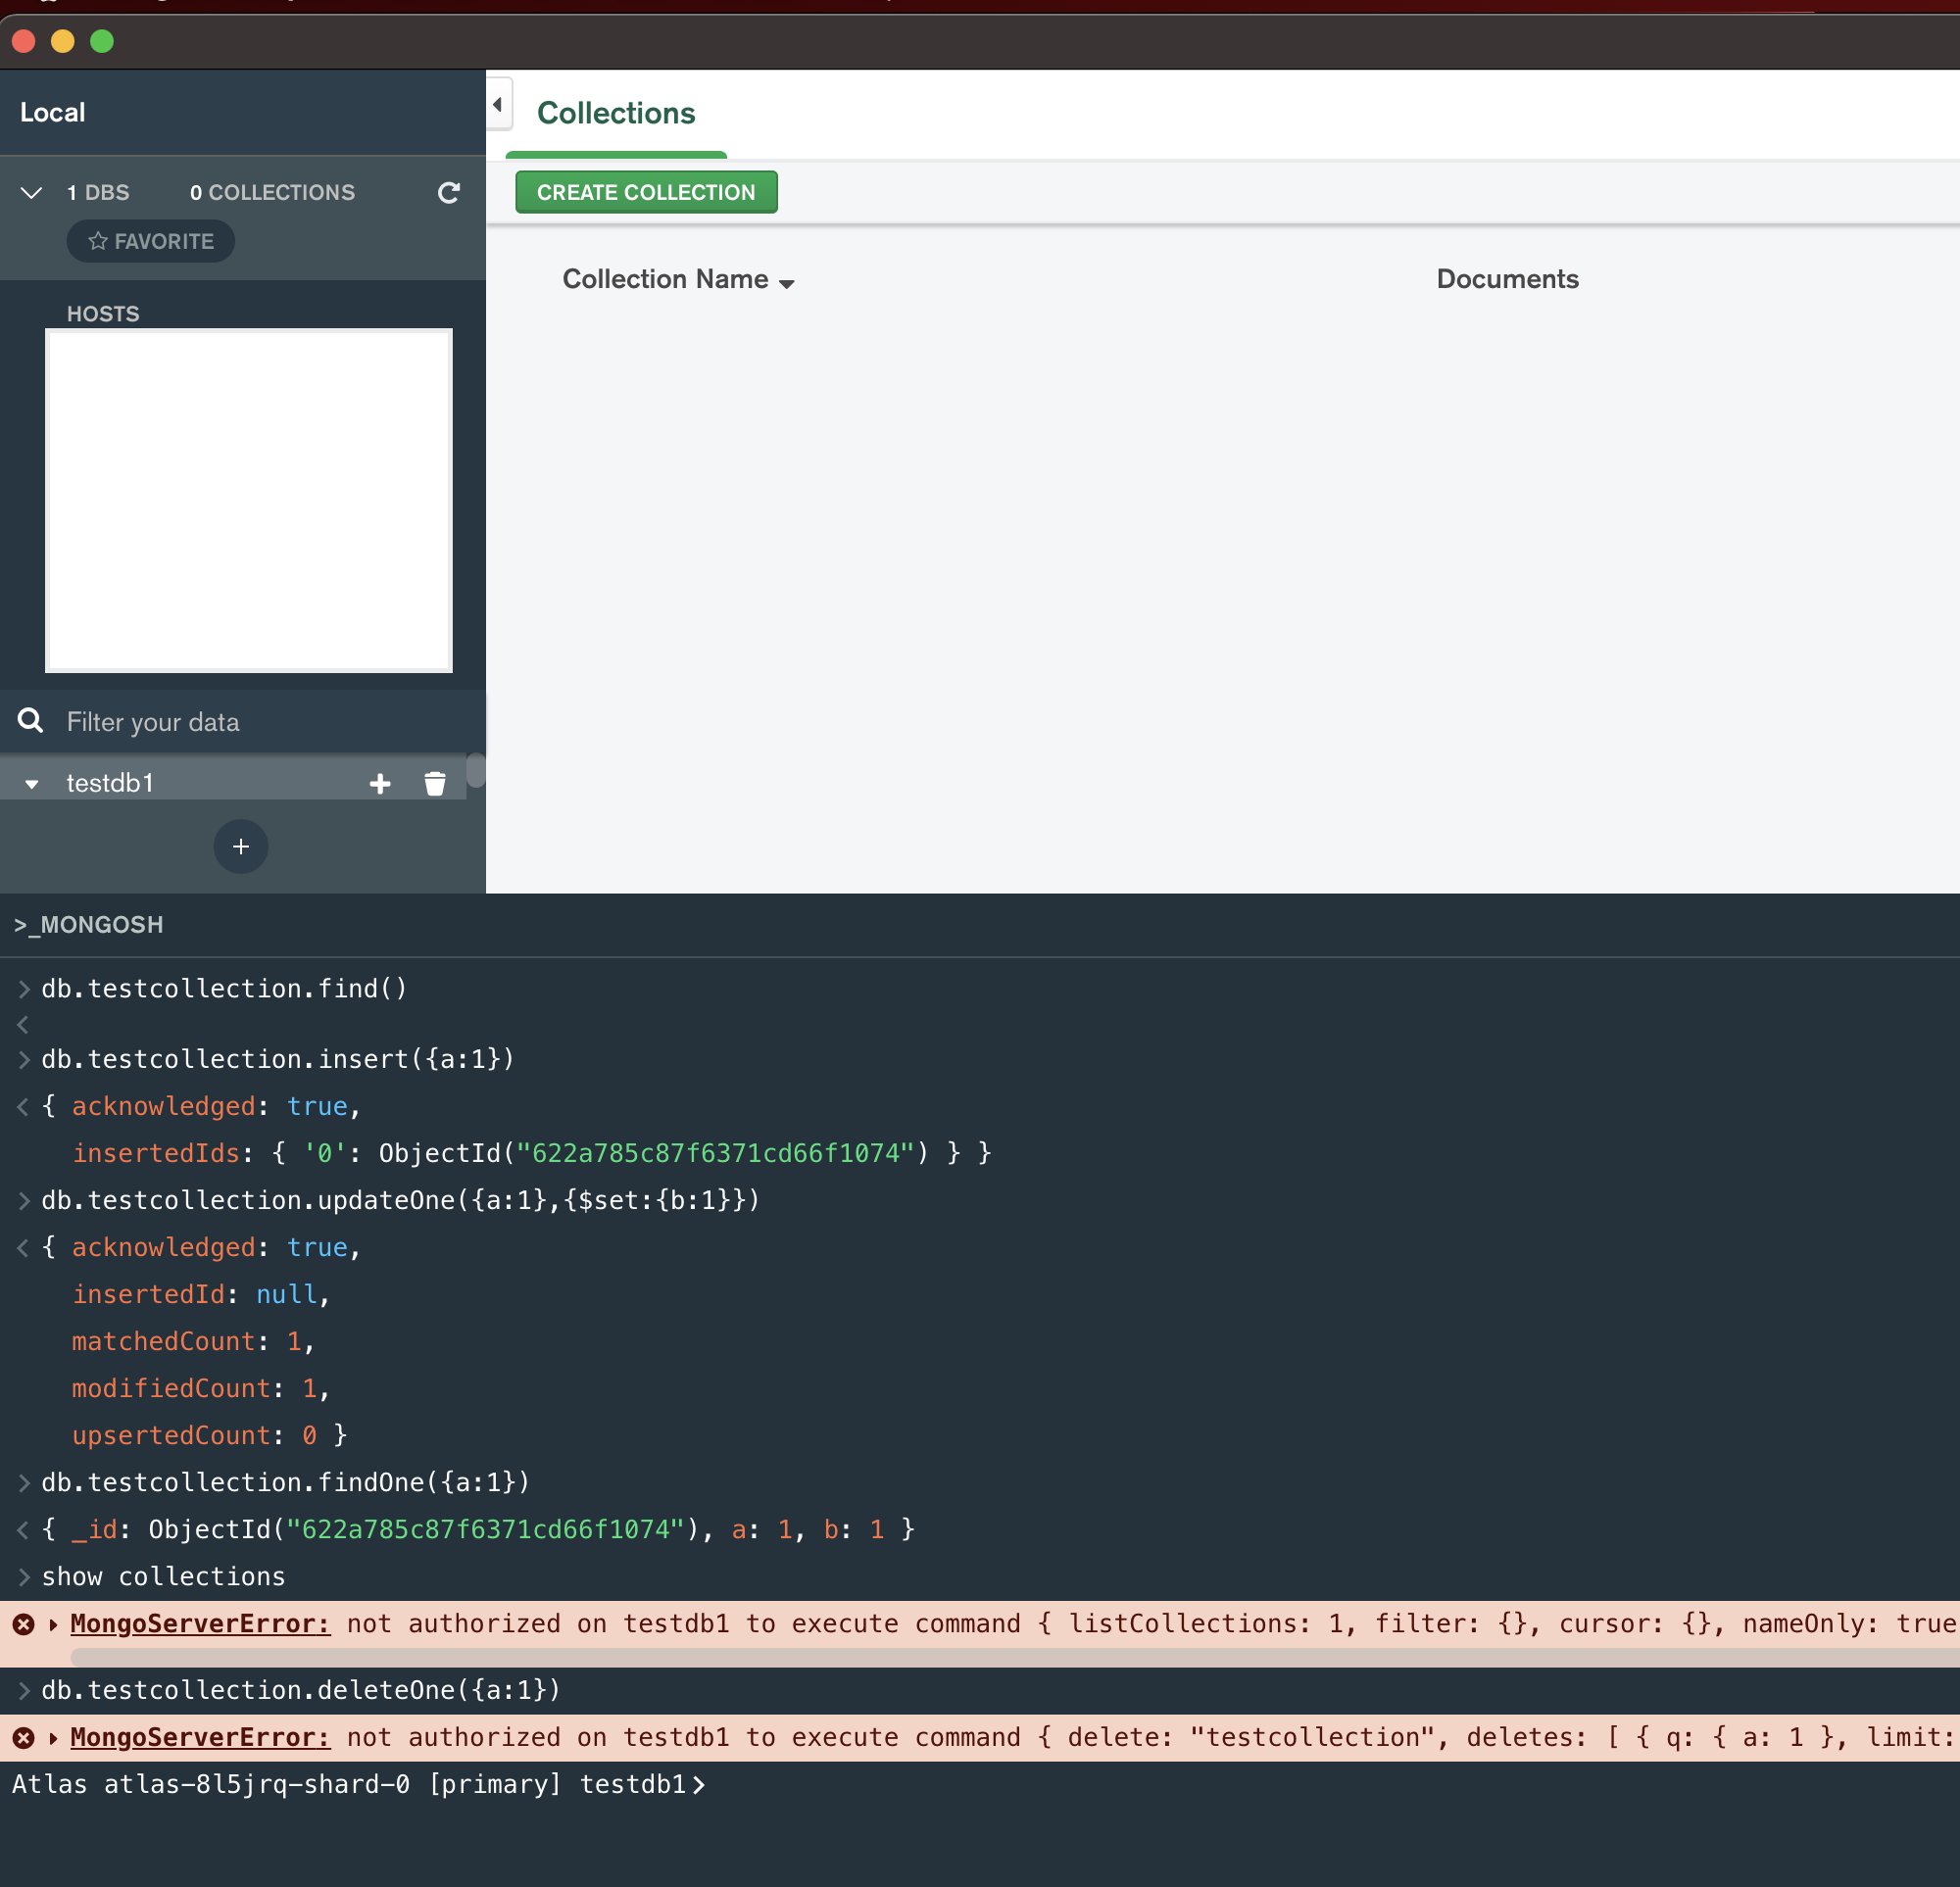1960x1887 pixels.
Task: Click inside the Filter your data field
Action: pos(200,720)
